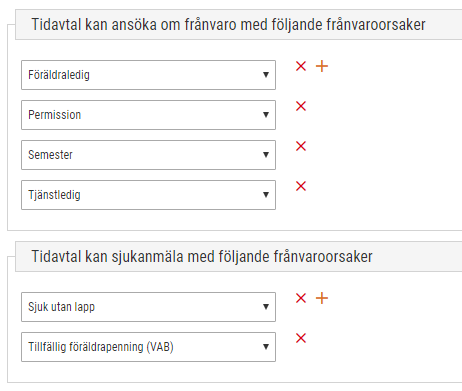Select the "Tidavtal kan ansöka om frånvaro" header
462x391 pixels.
coord(228,25)
